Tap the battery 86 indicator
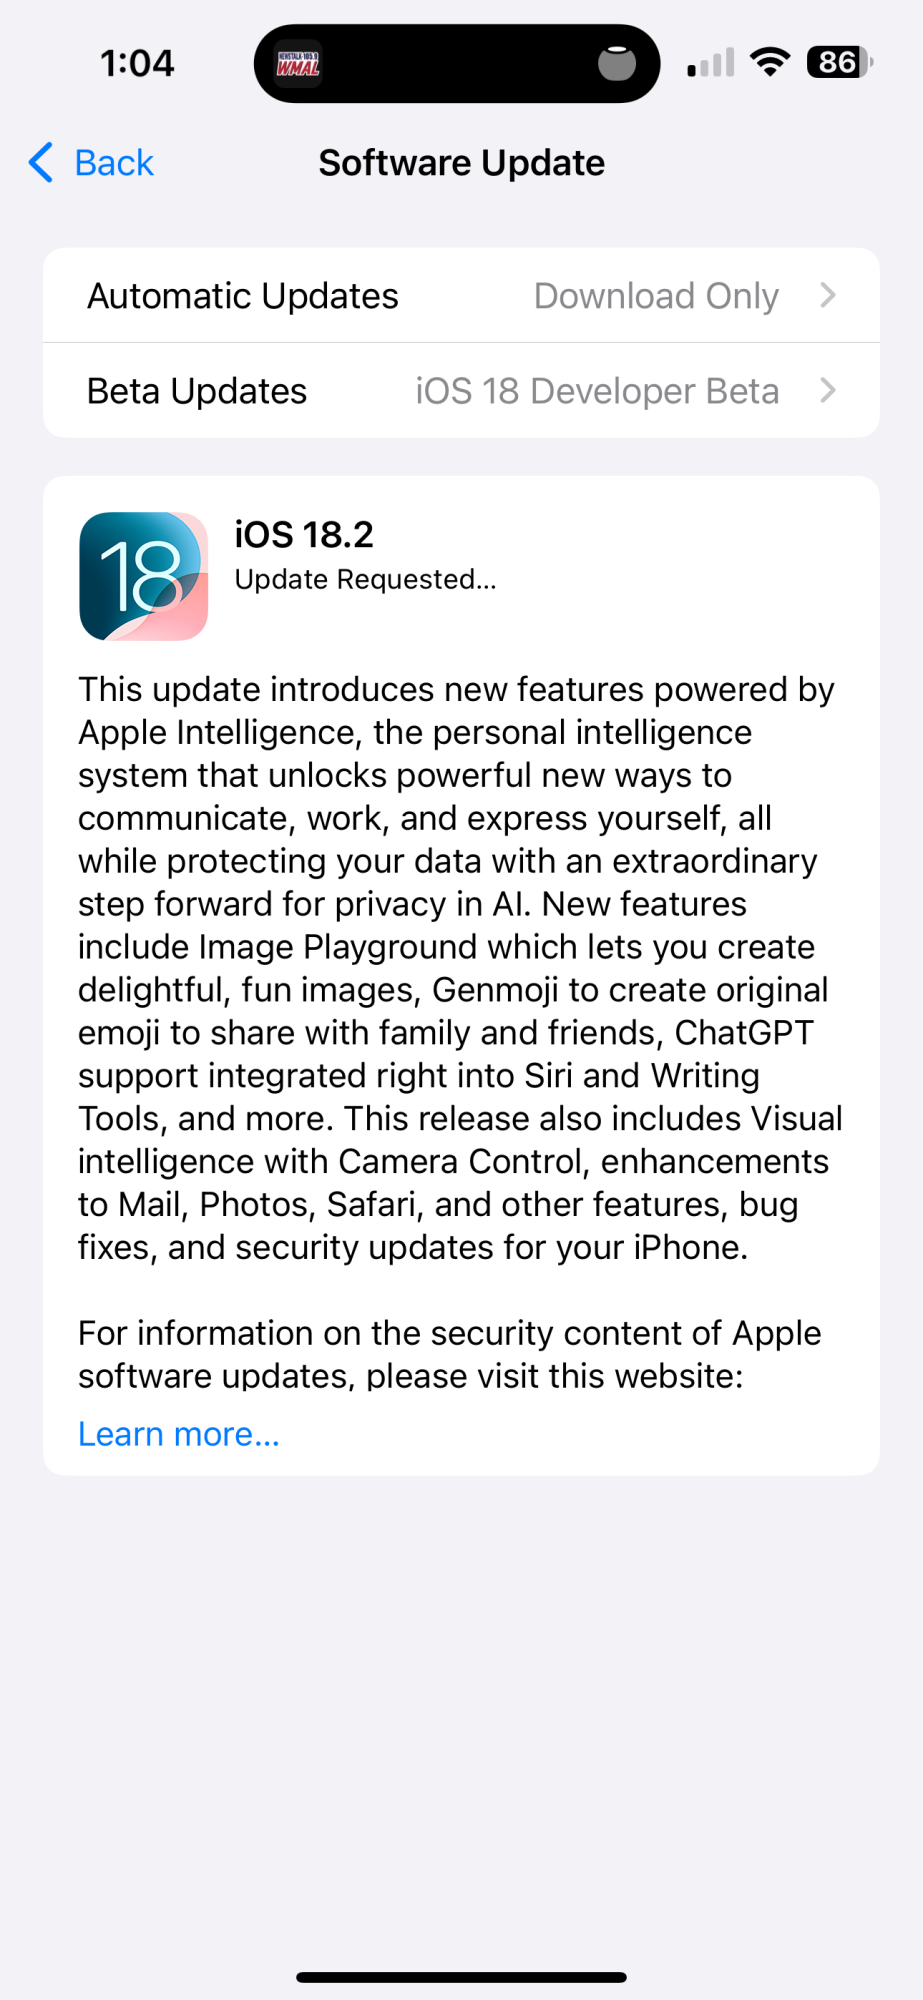This screenshot has width=923, height=2000. [840, 62]
